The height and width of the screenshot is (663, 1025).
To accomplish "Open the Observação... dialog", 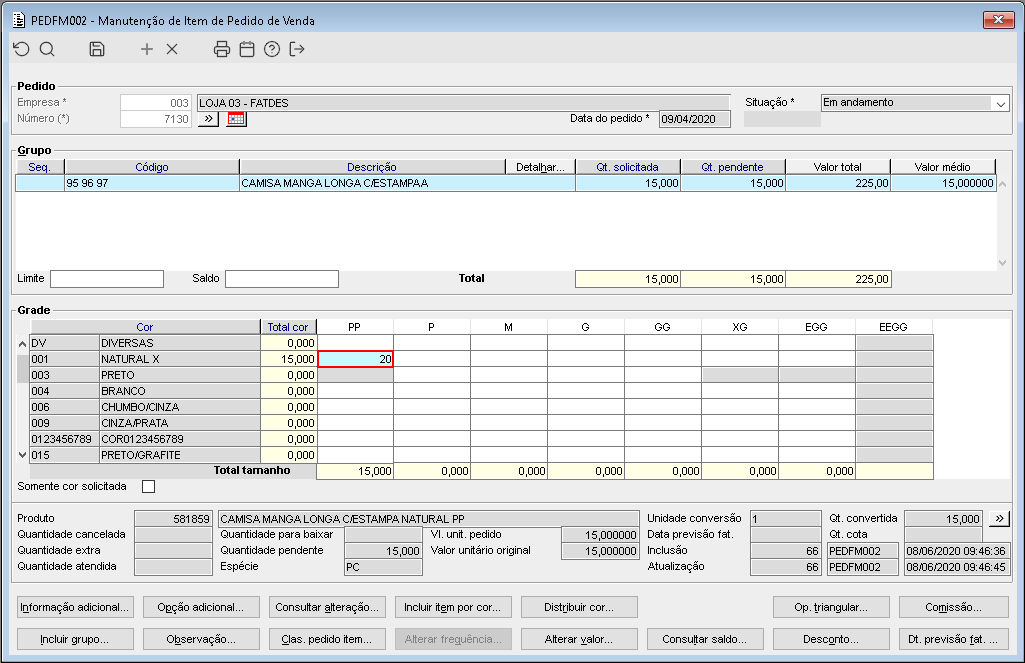I will tap(201, 639).
